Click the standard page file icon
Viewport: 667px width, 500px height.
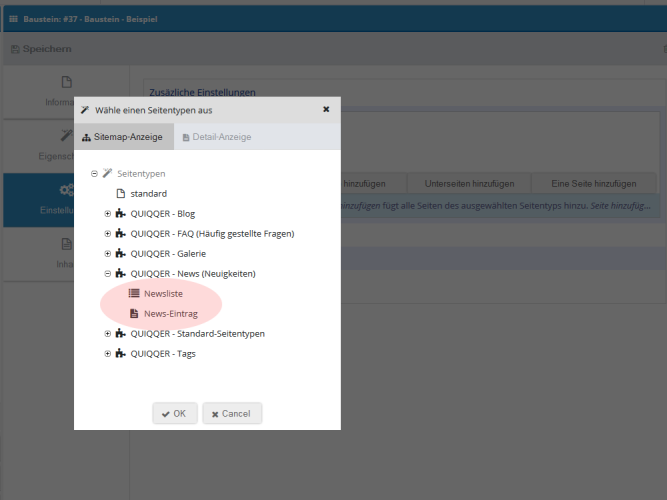121,194
